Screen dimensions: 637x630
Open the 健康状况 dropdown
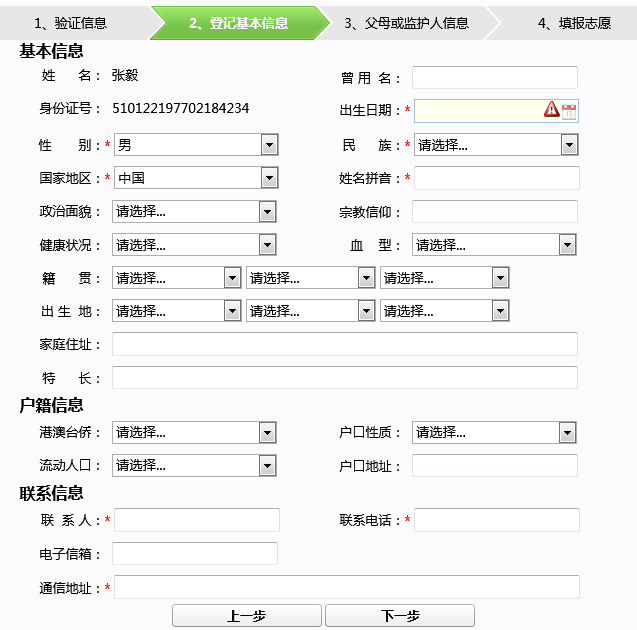tap(194, 245)
